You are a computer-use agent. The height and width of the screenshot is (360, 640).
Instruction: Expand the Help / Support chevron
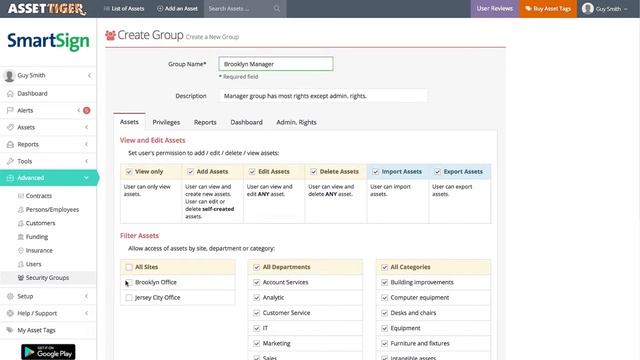[x=87, y=313]
